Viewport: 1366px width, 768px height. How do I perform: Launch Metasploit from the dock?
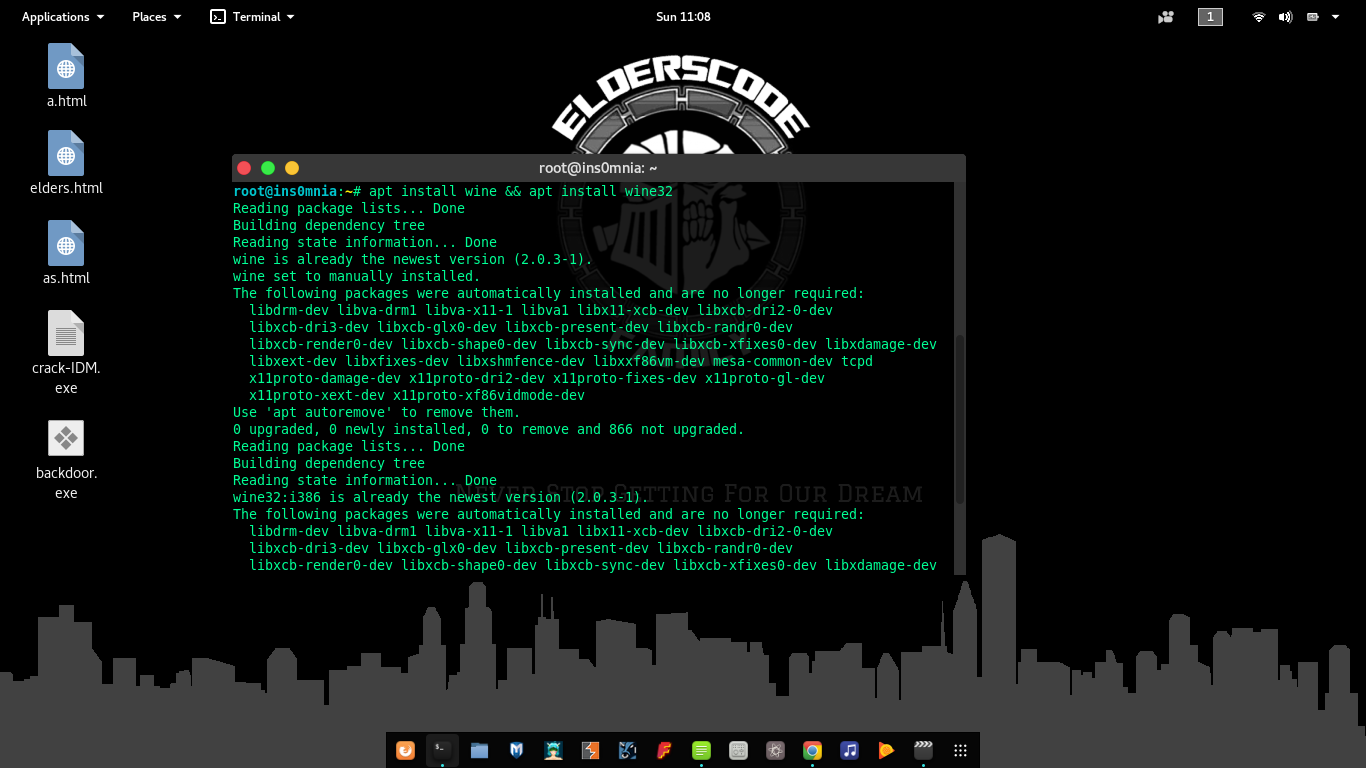click(x=516, y=750)
